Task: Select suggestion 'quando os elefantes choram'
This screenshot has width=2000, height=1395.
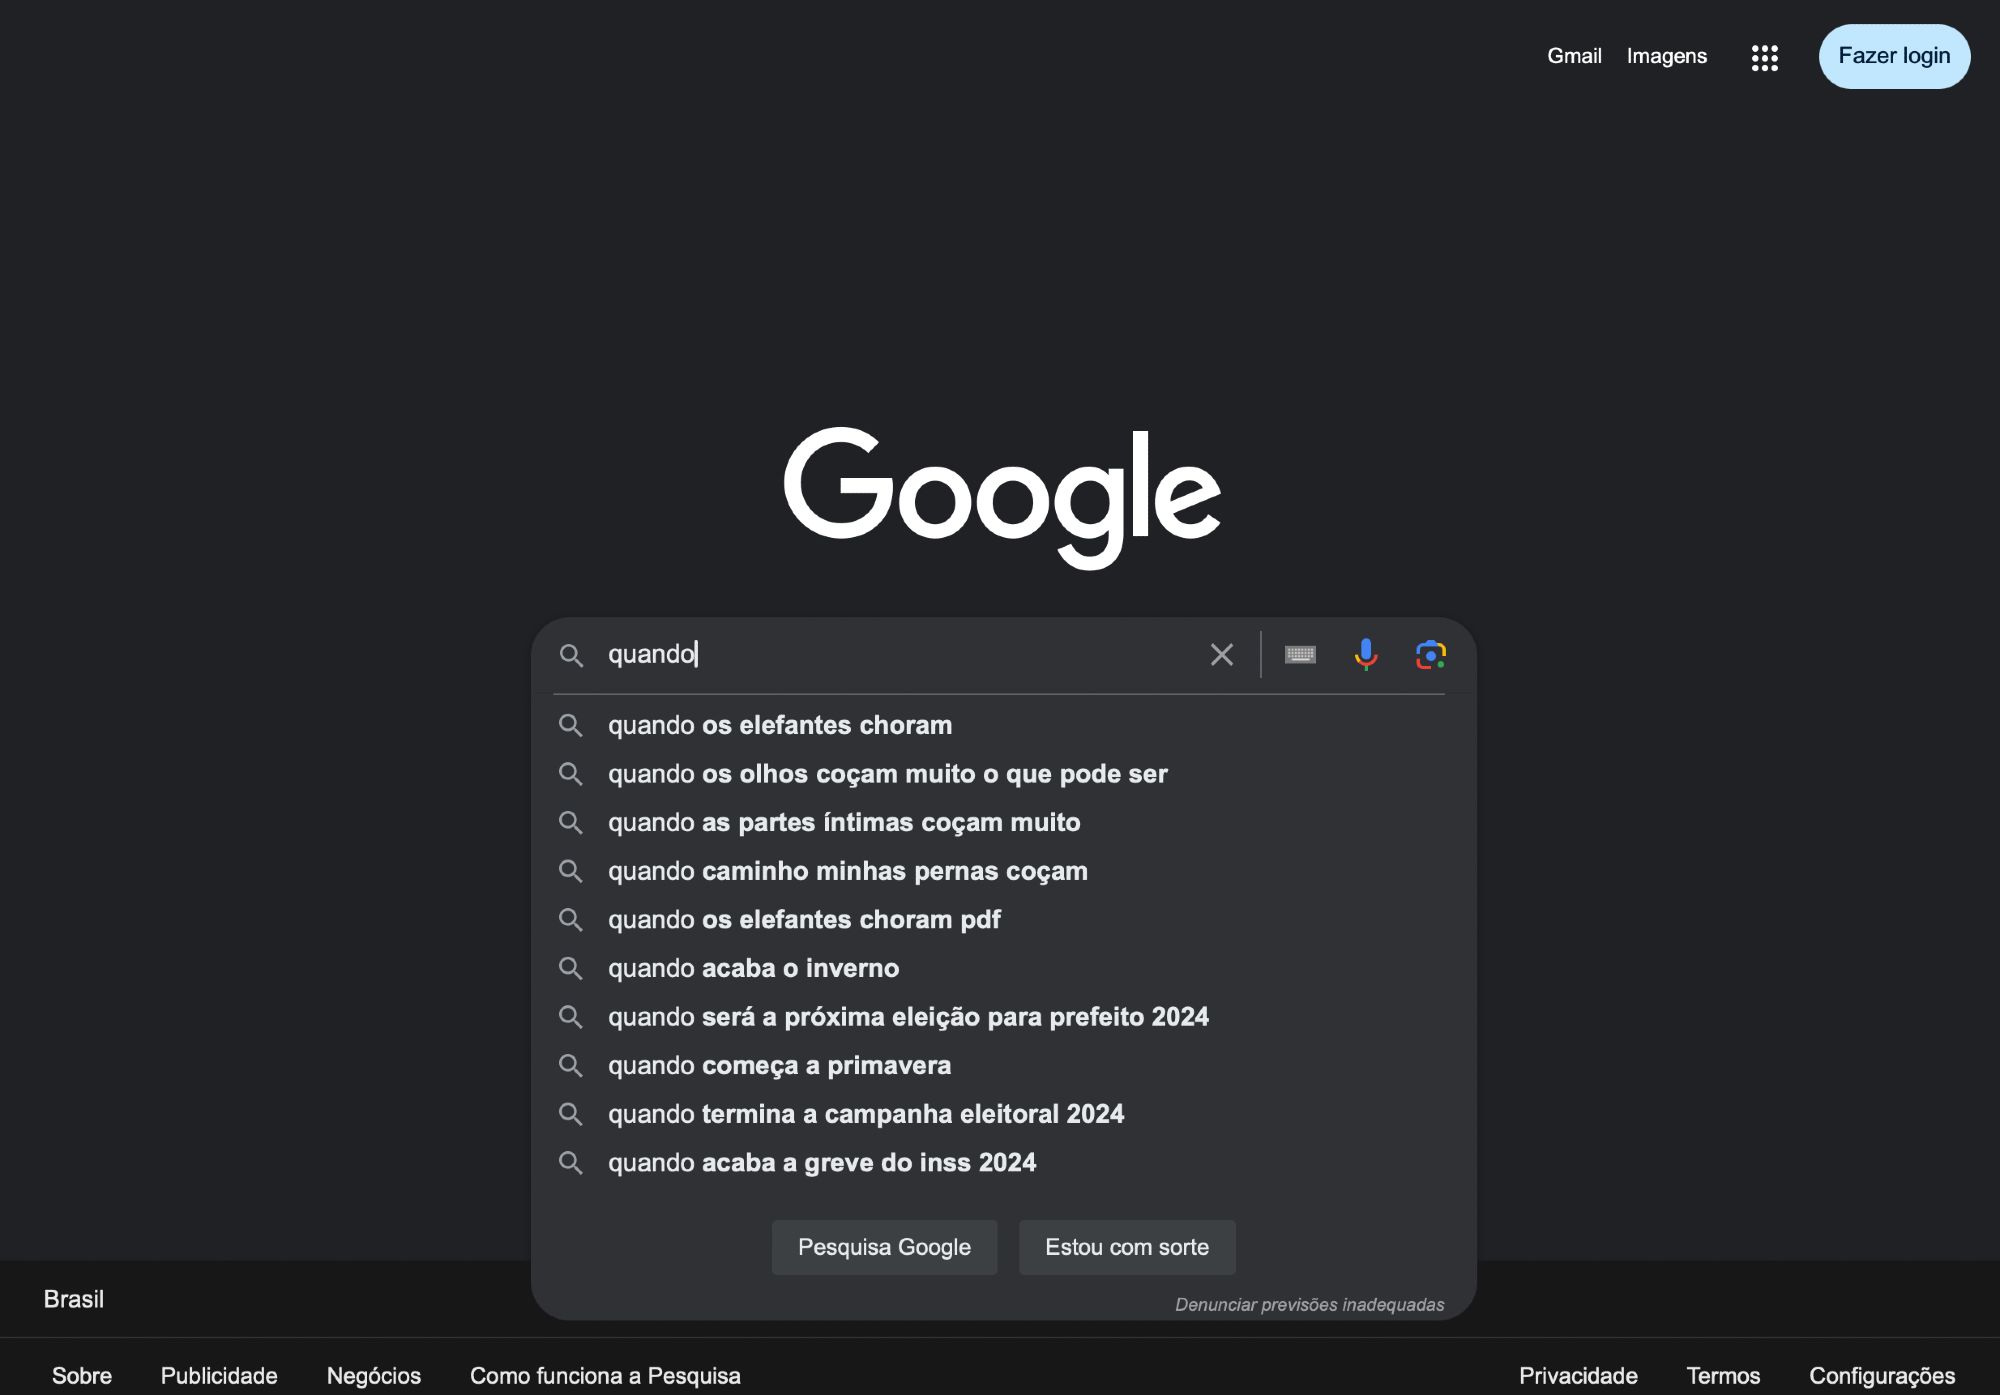Action: [1003, 725]
